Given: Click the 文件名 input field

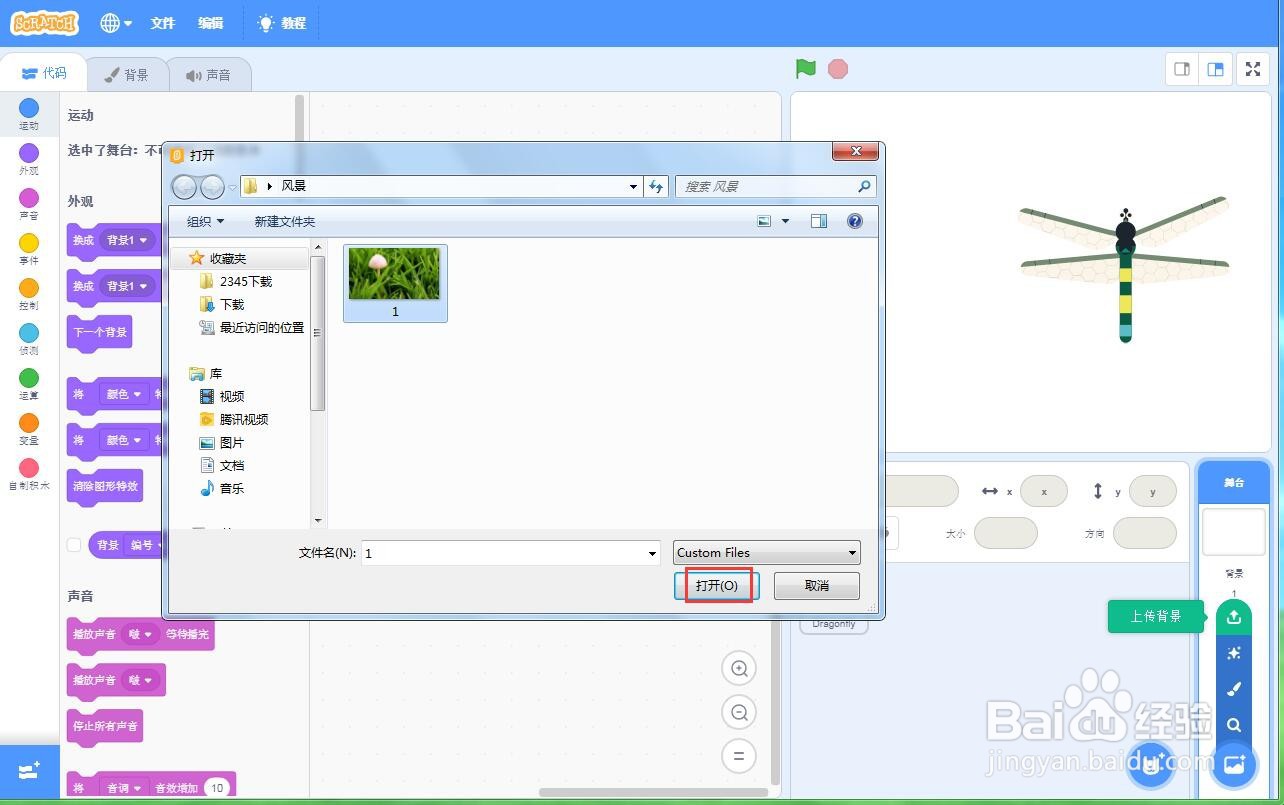Looking at the screenshot, I should 510,553.
